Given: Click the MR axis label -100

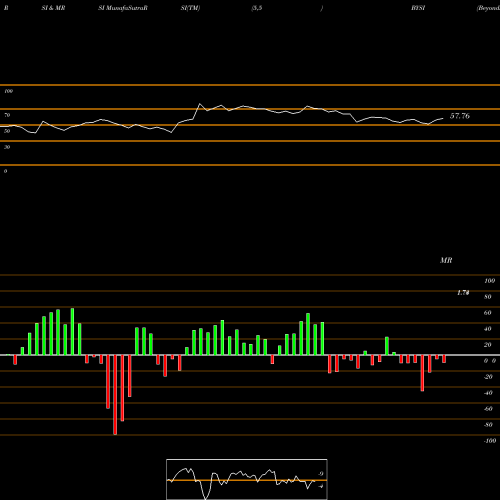Looking at the screenshot, I should [x=490, y=441].
